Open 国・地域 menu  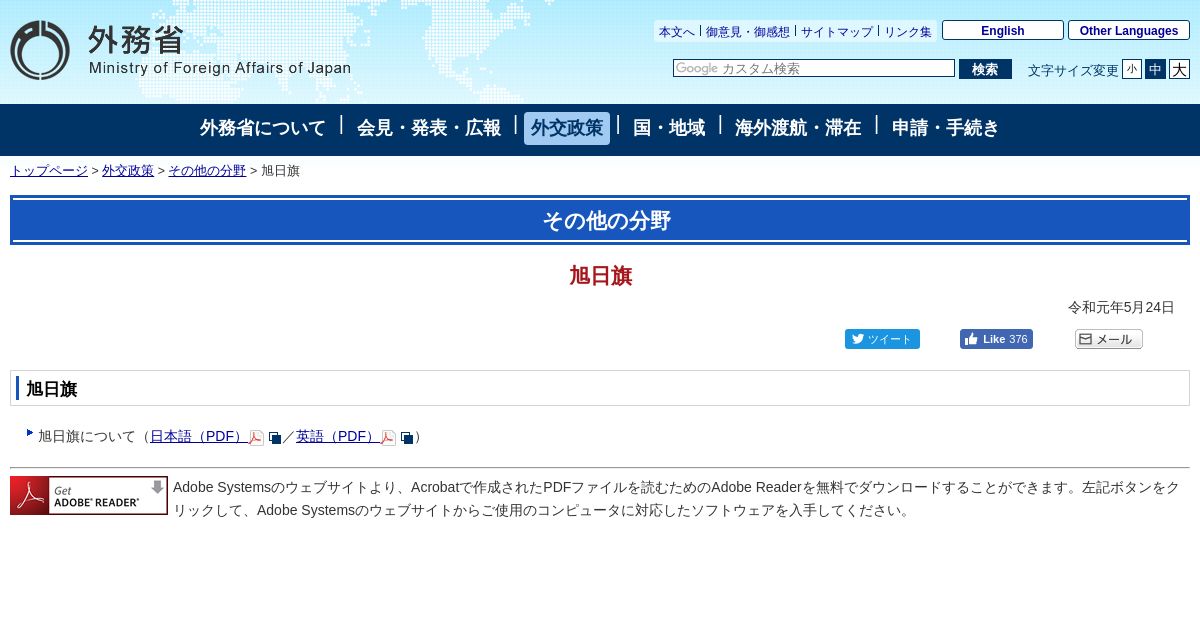(669, 128)
